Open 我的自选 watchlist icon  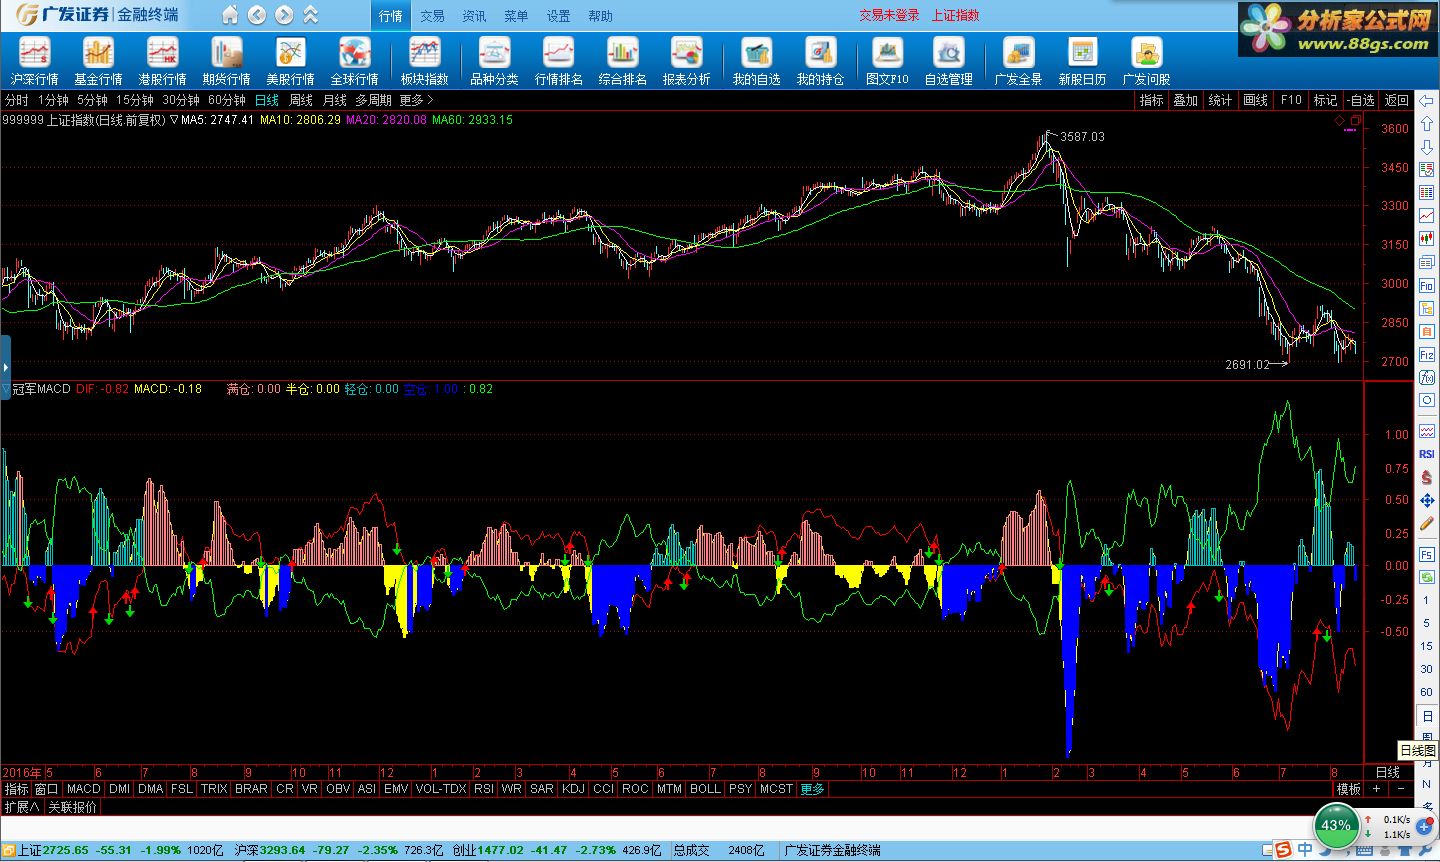756,61
